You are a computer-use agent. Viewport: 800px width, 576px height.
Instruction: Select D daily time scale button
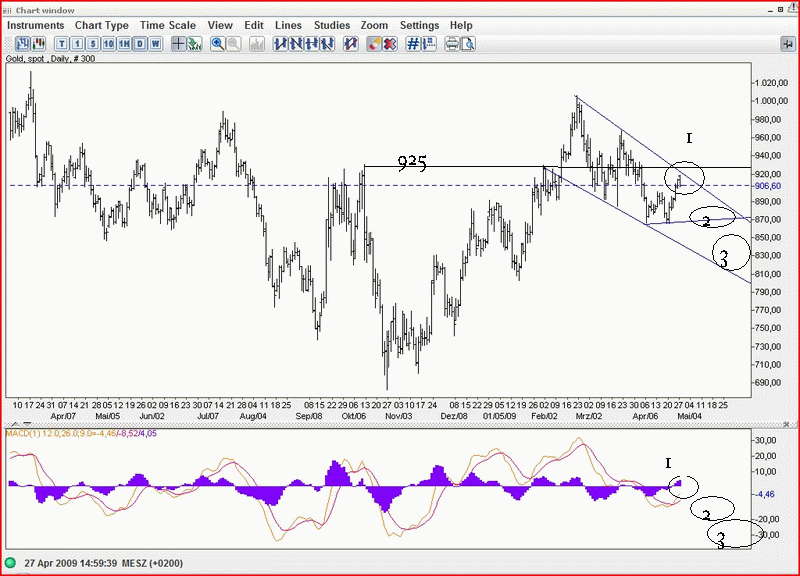pos(140,44)
